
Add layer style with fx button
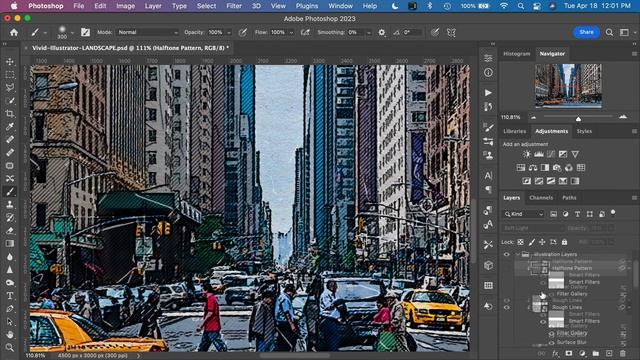click(555, 353)
